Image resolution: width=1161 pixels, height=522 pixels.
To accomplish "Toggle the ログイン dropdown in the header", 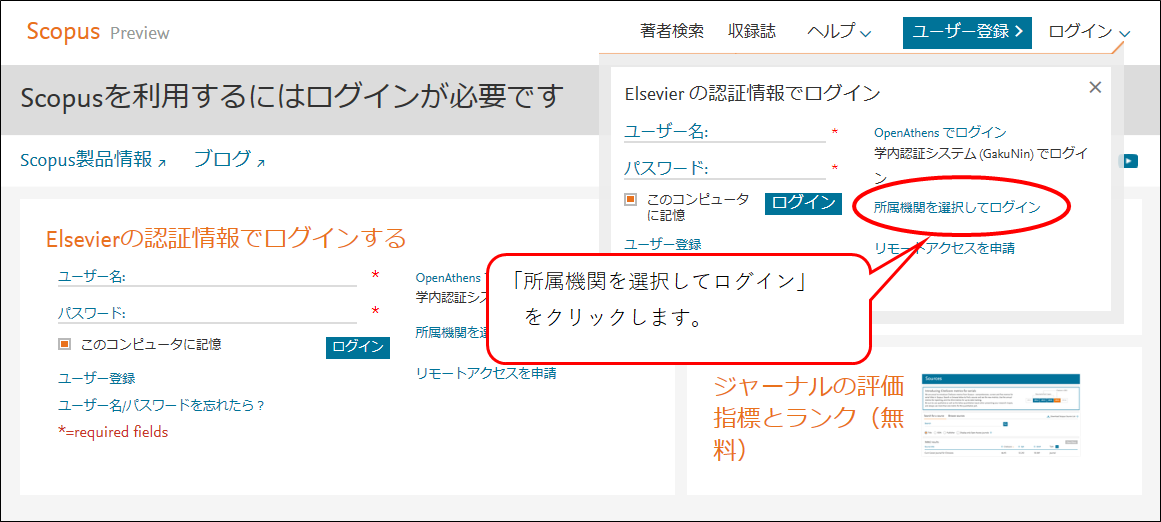I will pyautogui.click(x=1089, y=32).
